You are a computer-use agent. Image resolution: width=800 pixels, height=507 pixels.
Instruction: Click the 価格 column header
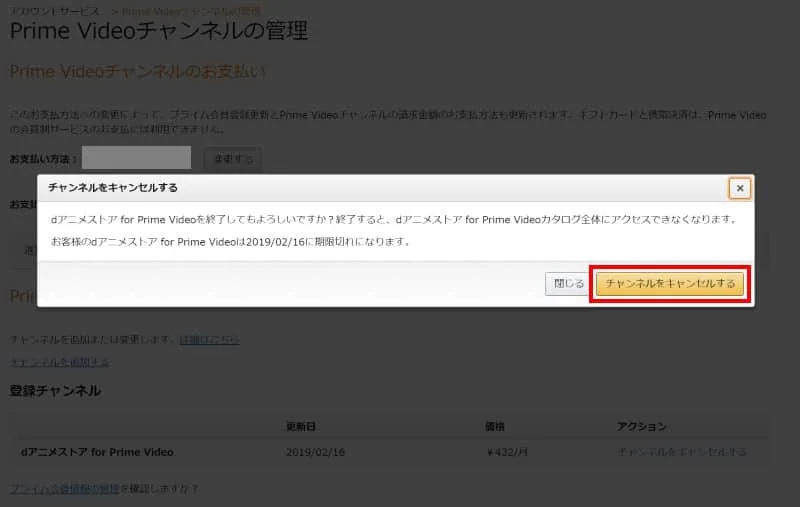click(x=494, y=426)
